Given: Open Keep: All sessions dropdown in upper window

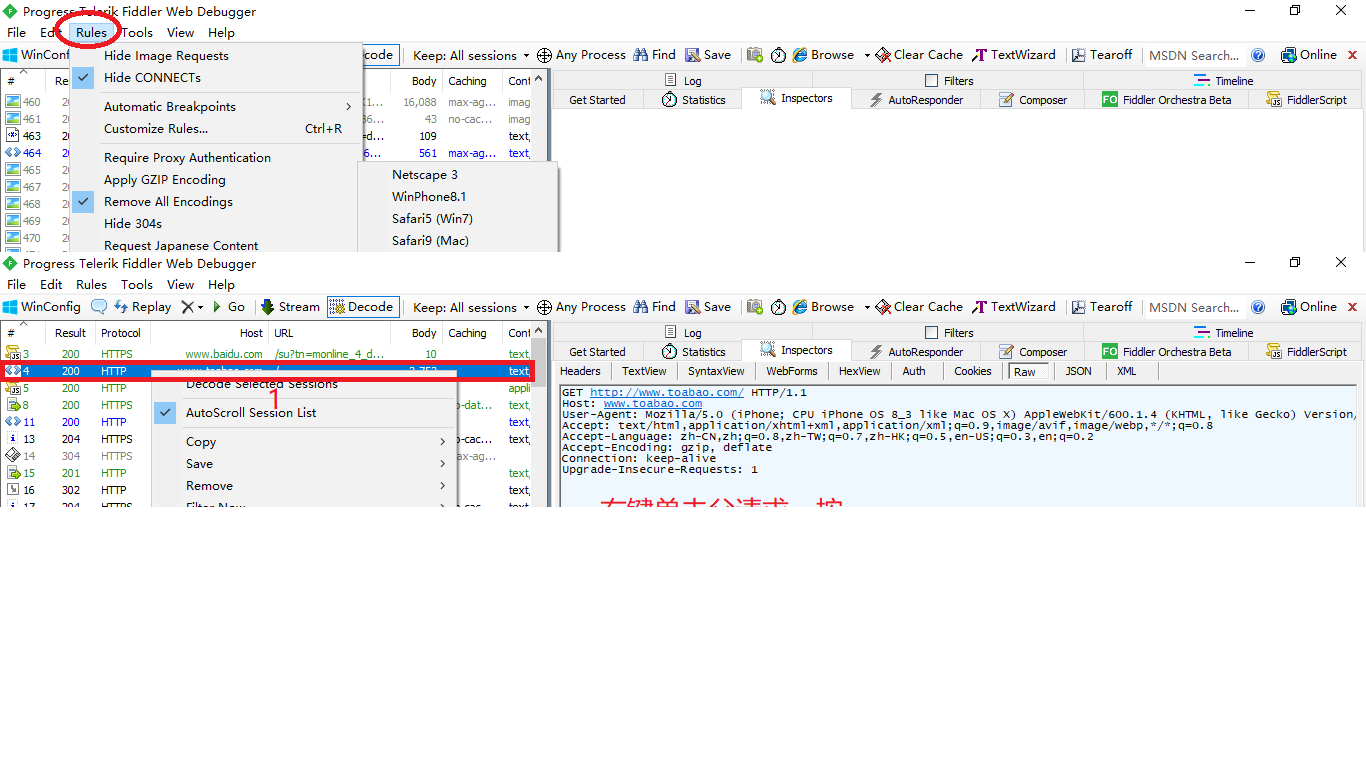Looking at the screenshot, I should point(472,56).
